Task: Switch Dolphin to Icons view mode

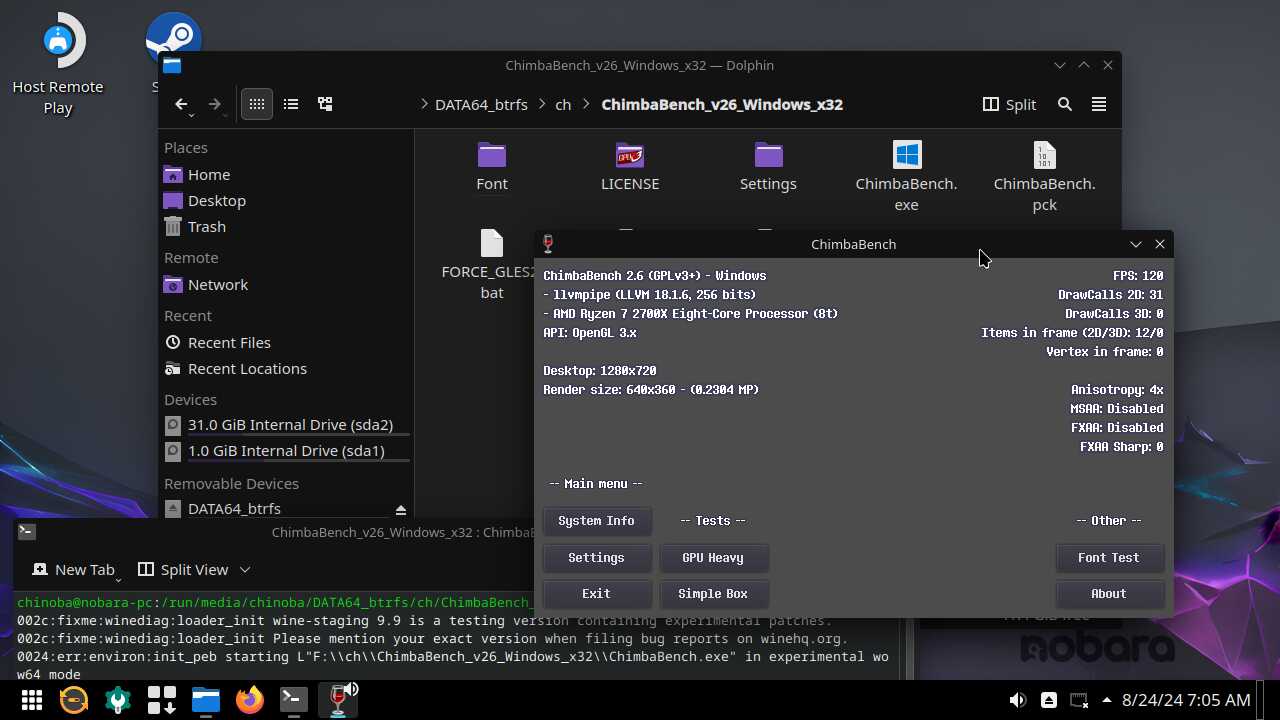Action: click(257, 104)
